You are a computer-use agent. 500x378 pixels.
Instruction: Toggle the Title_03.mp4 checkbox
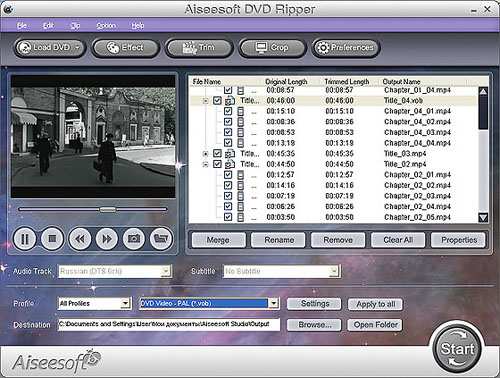click(217, 153)
